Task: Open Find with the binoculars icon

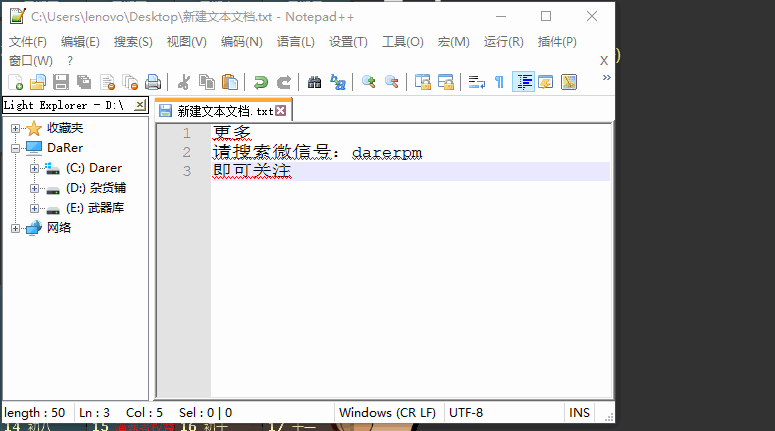Action: [x=314, y=82]
